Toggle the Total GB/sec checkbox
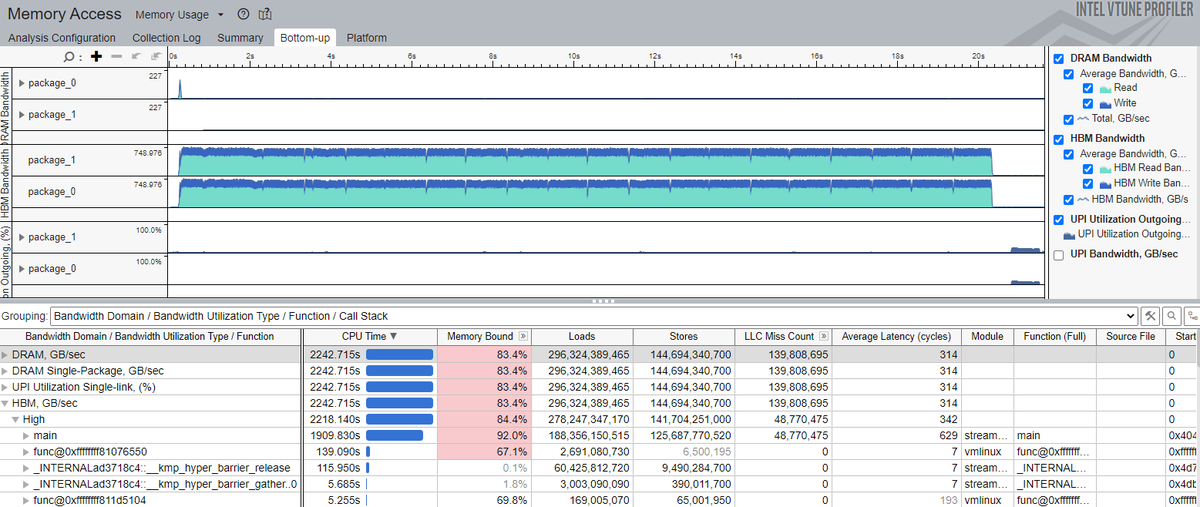Screen dimensions: 1200x507 coord(1069,119)
